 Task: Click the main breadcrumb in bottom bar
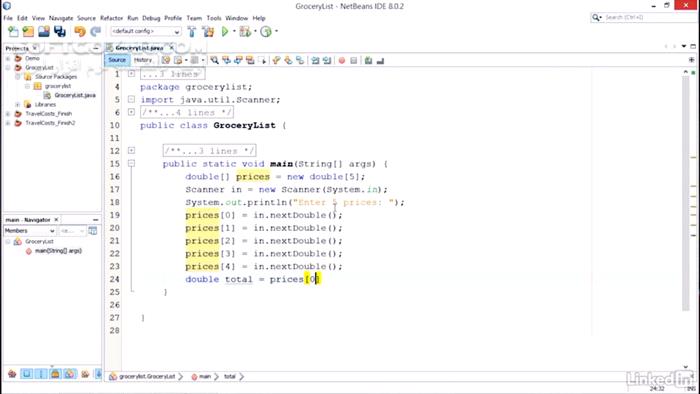[204, 377]
